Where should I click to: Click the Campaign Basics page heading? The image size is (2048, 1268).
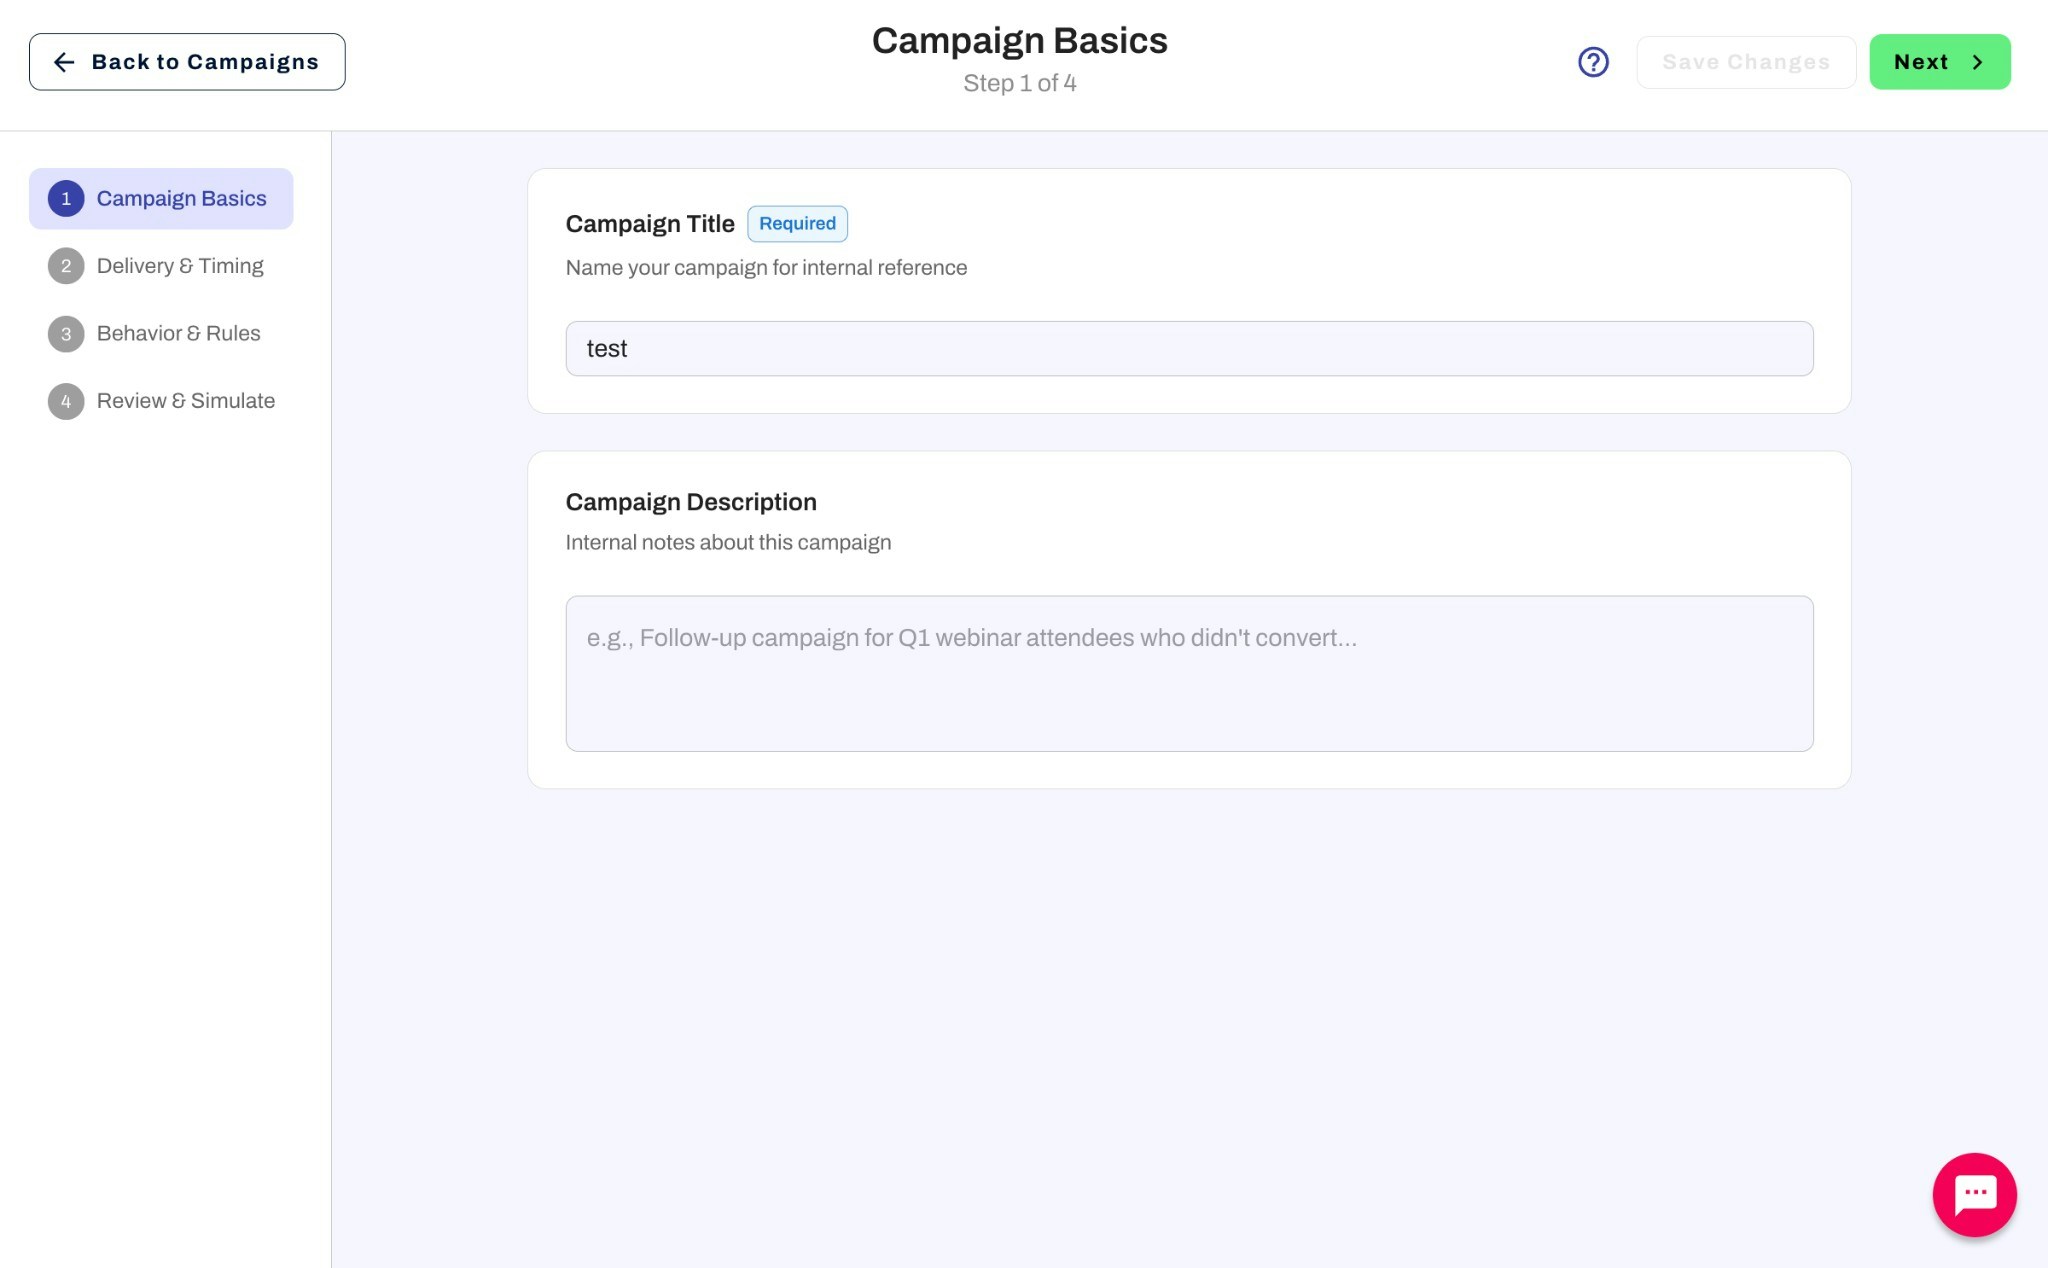coord(1019,39)
